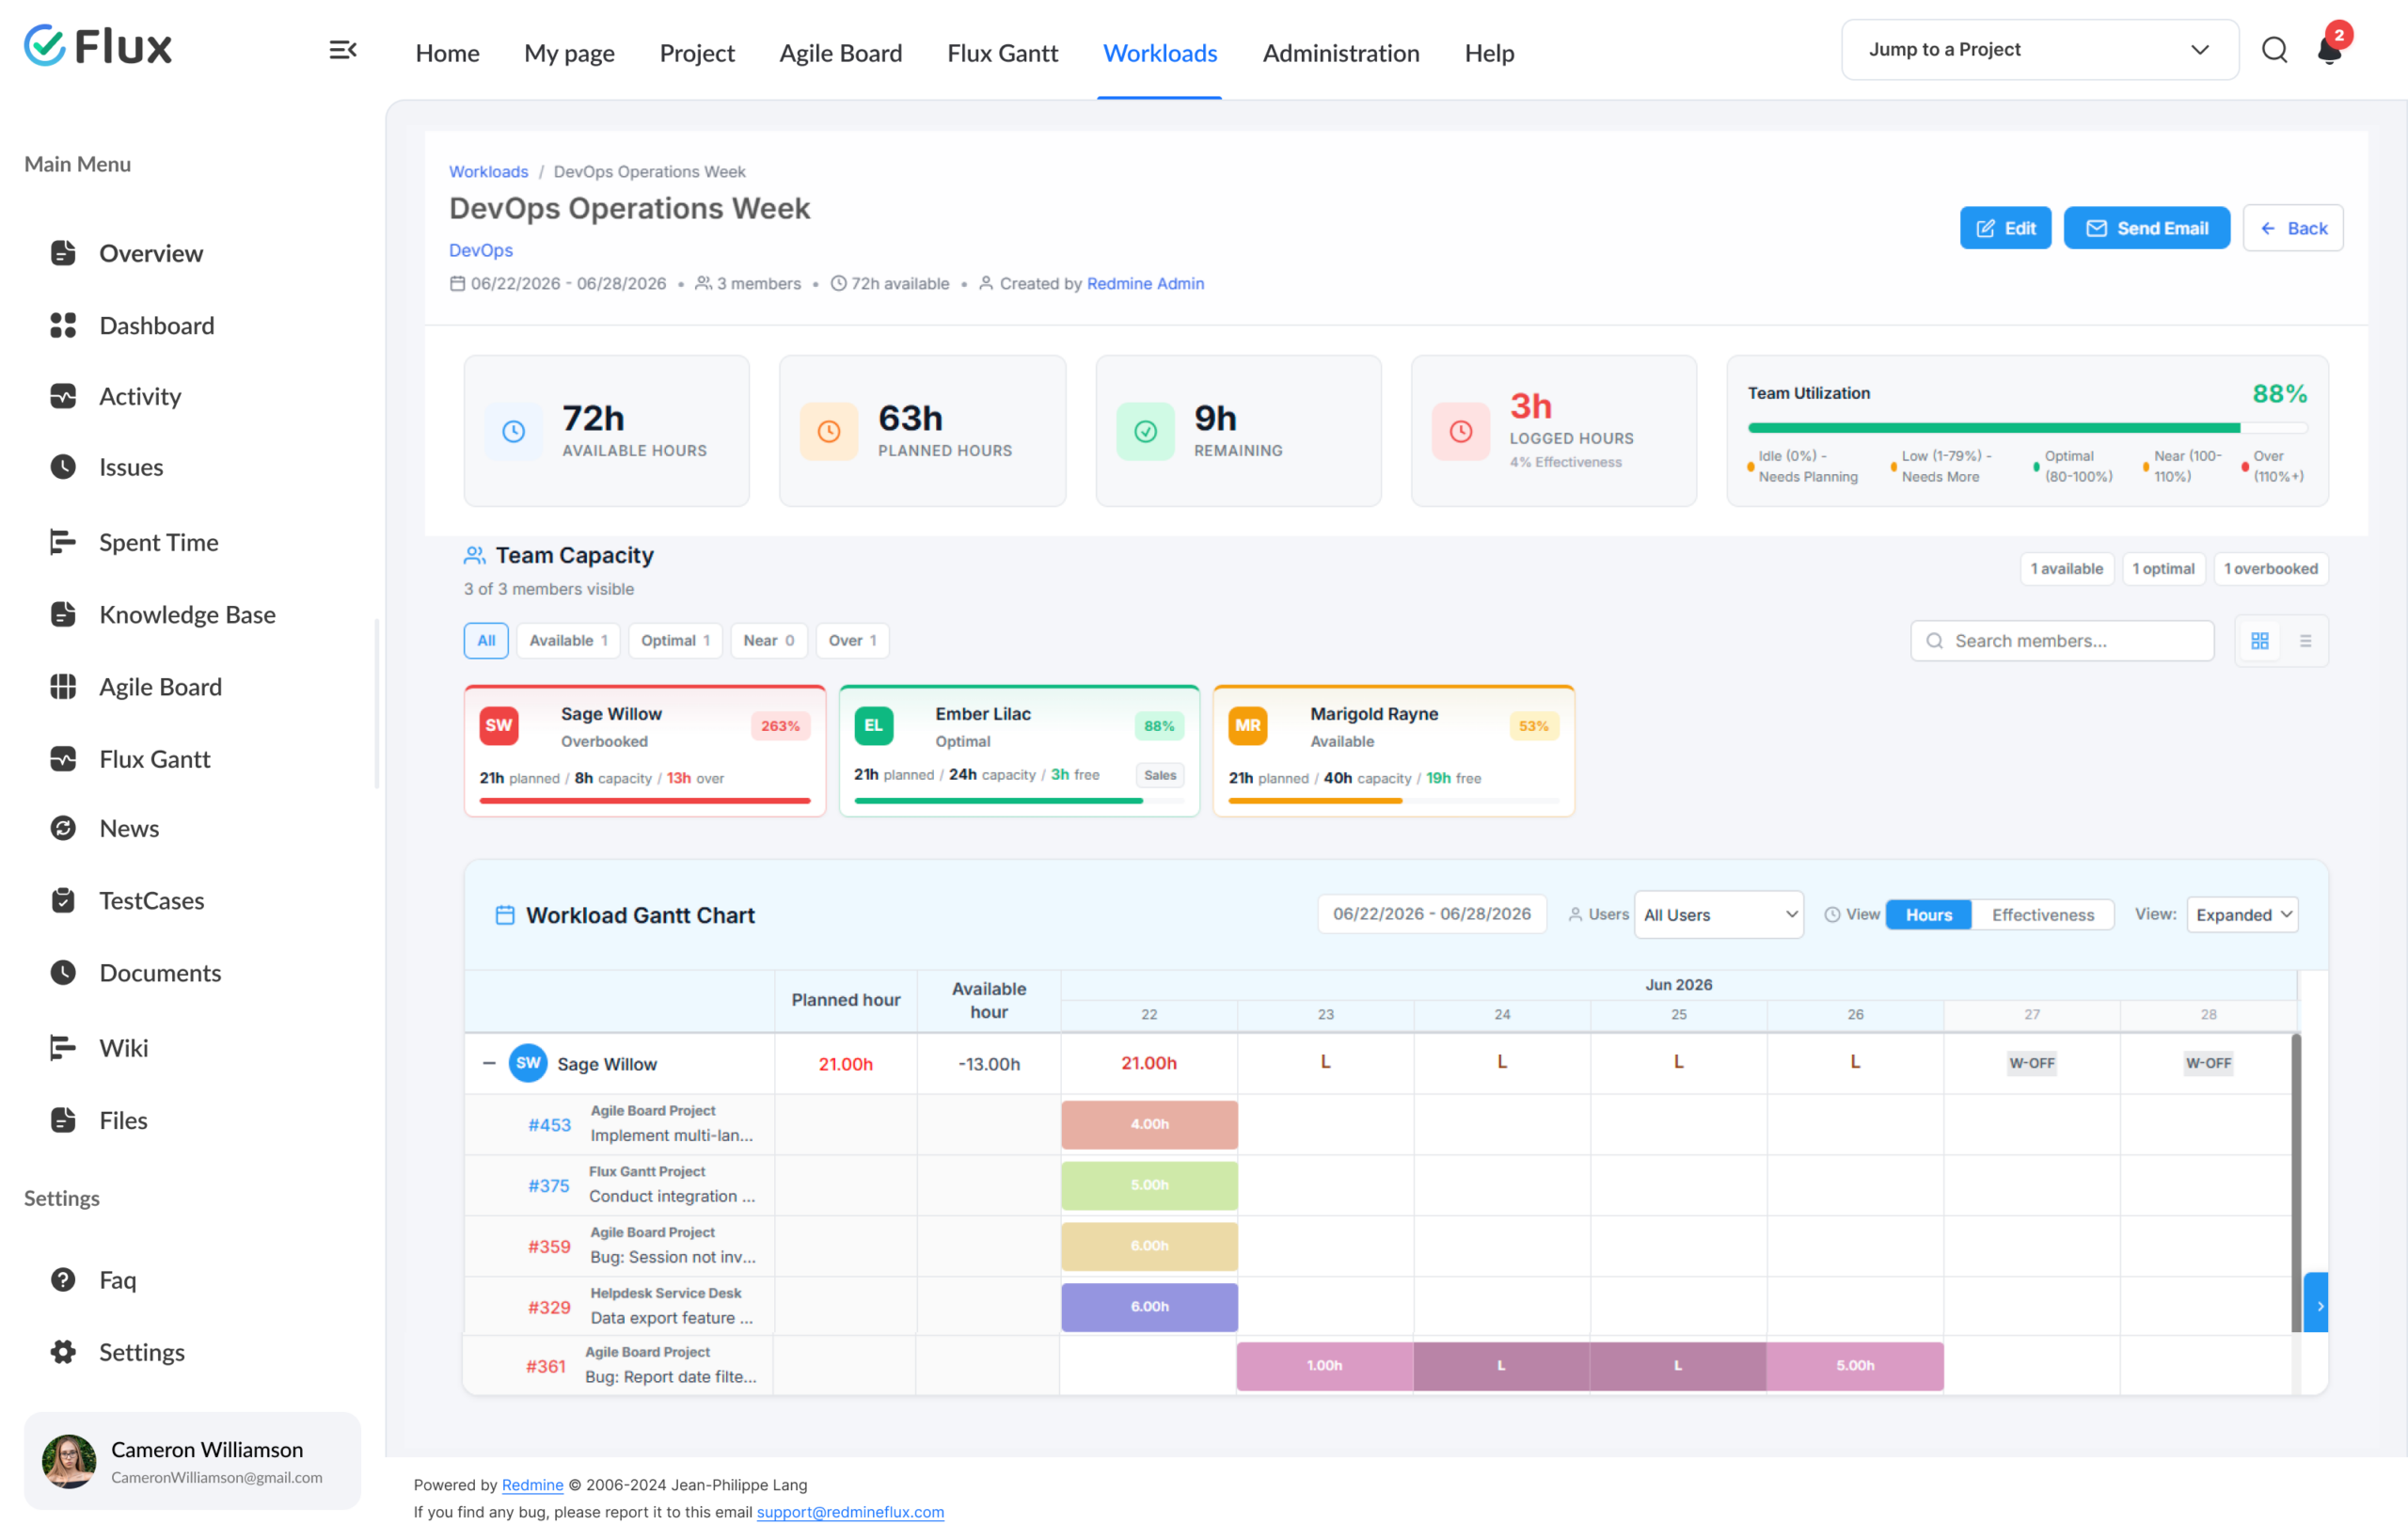Open Redmine Admin creator link
Image resolution: width=2408 pixels, height=1540 pixels.
click(1145, 283)
